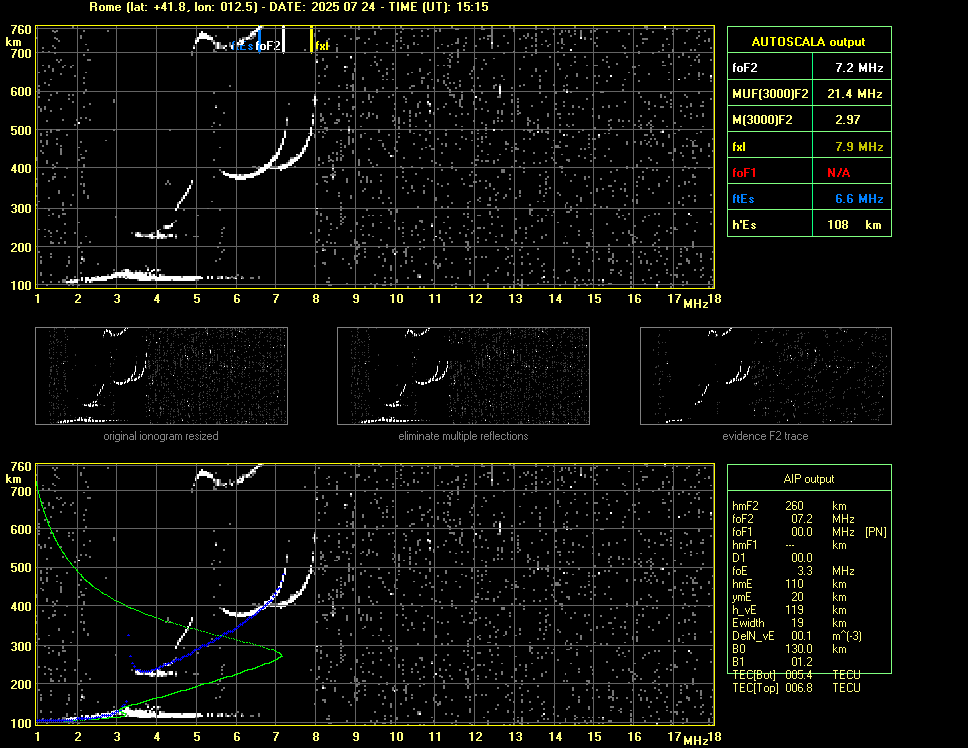The height and width of the screenshot is (748, 968).
Task: Open the evidence F2 trace thumbnail
Action: (x=766, y=376)
